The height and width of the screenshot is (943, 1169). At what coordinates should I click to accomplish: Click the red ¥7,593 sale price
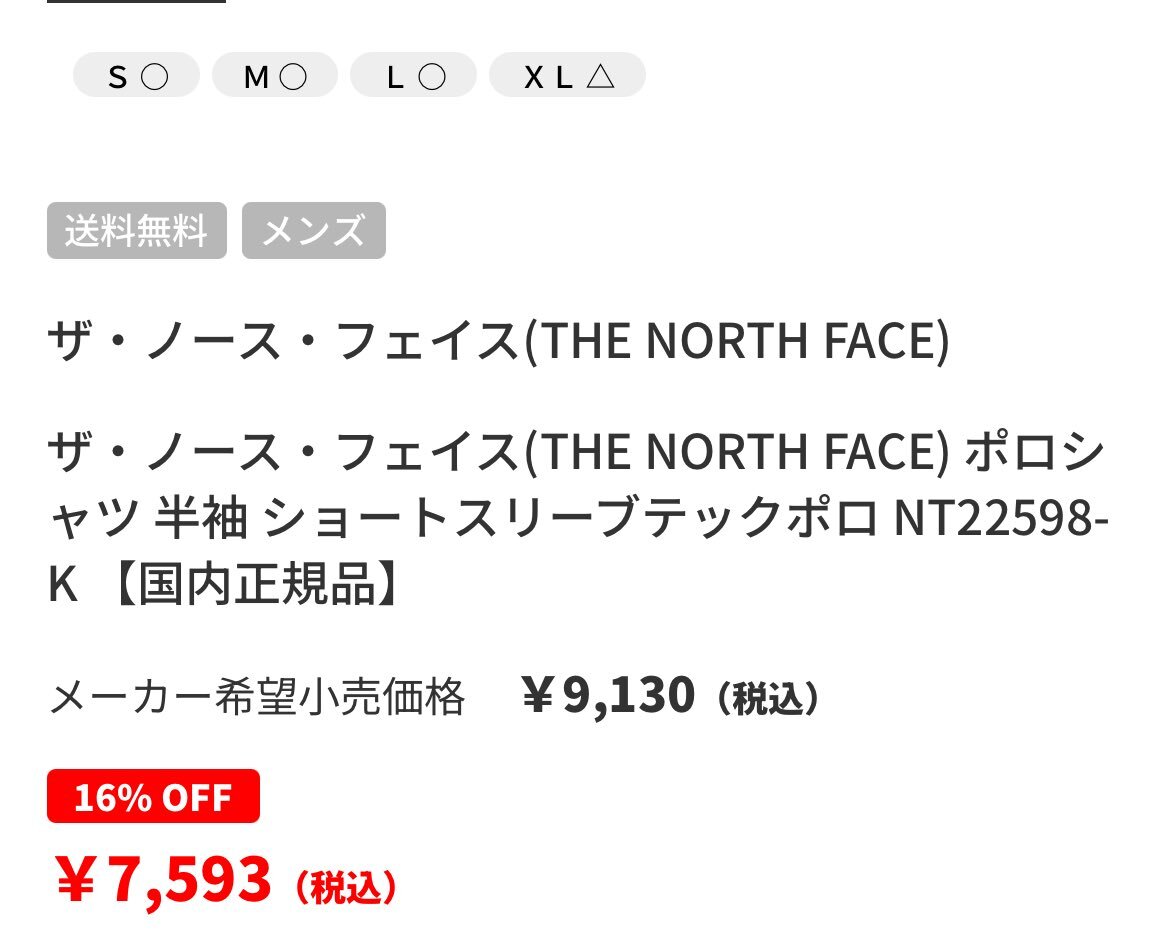162,879
